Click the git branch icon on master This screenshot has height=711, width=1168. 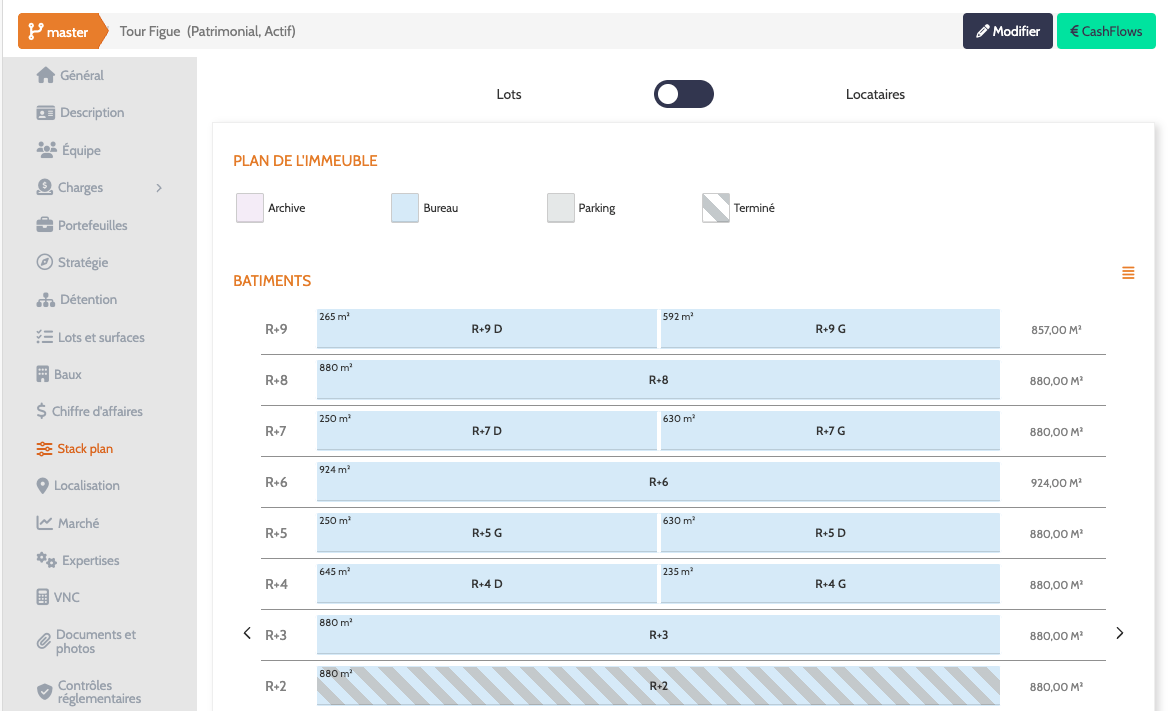pyautogui.click(x=35, y=31)
